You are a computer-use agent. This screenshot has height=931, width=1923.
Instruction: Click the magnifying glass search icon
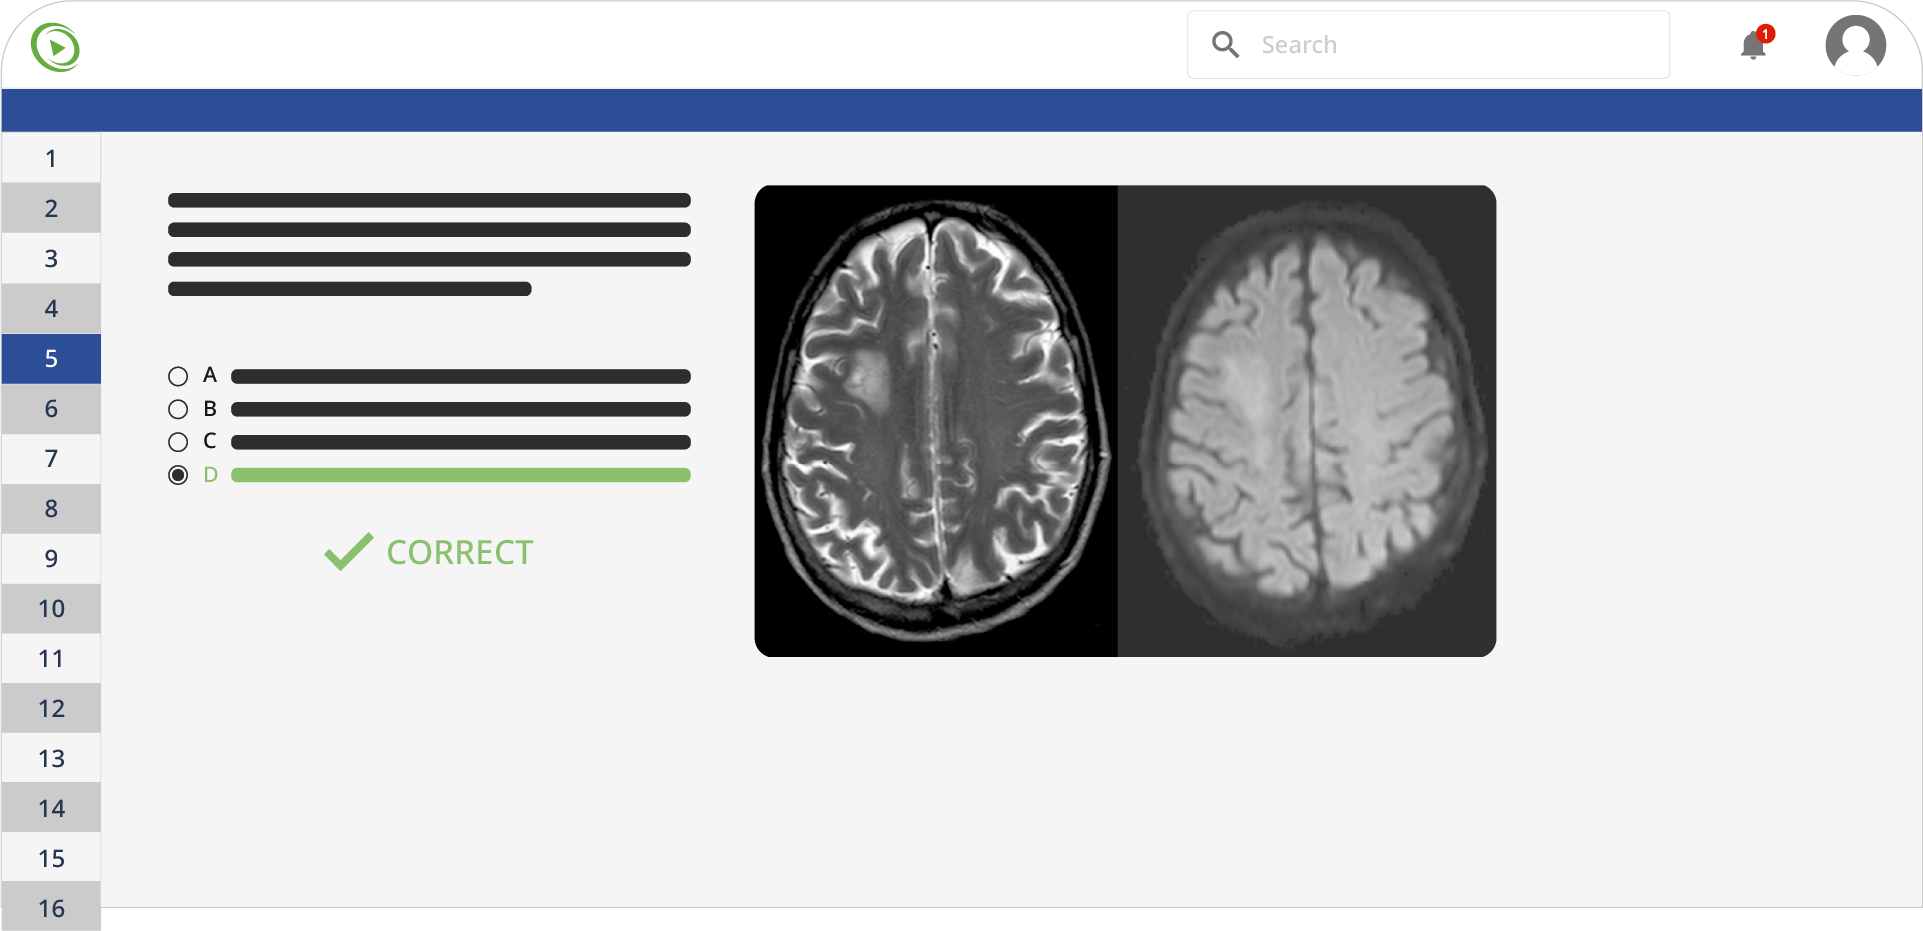[x=1226, y=44]
